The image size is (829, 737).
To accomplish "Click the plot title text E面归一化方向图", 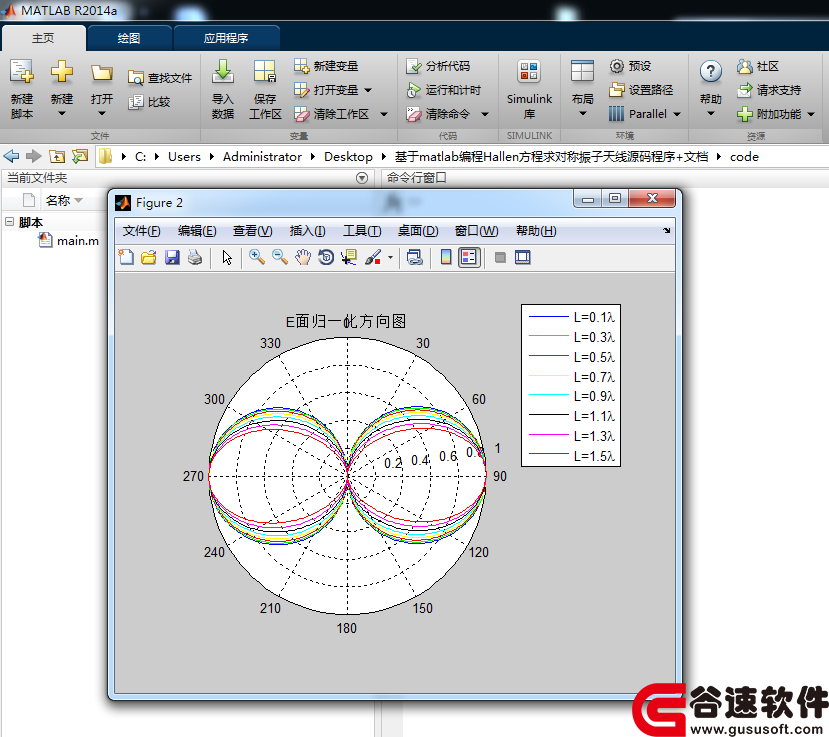I will tap(346, 321).
